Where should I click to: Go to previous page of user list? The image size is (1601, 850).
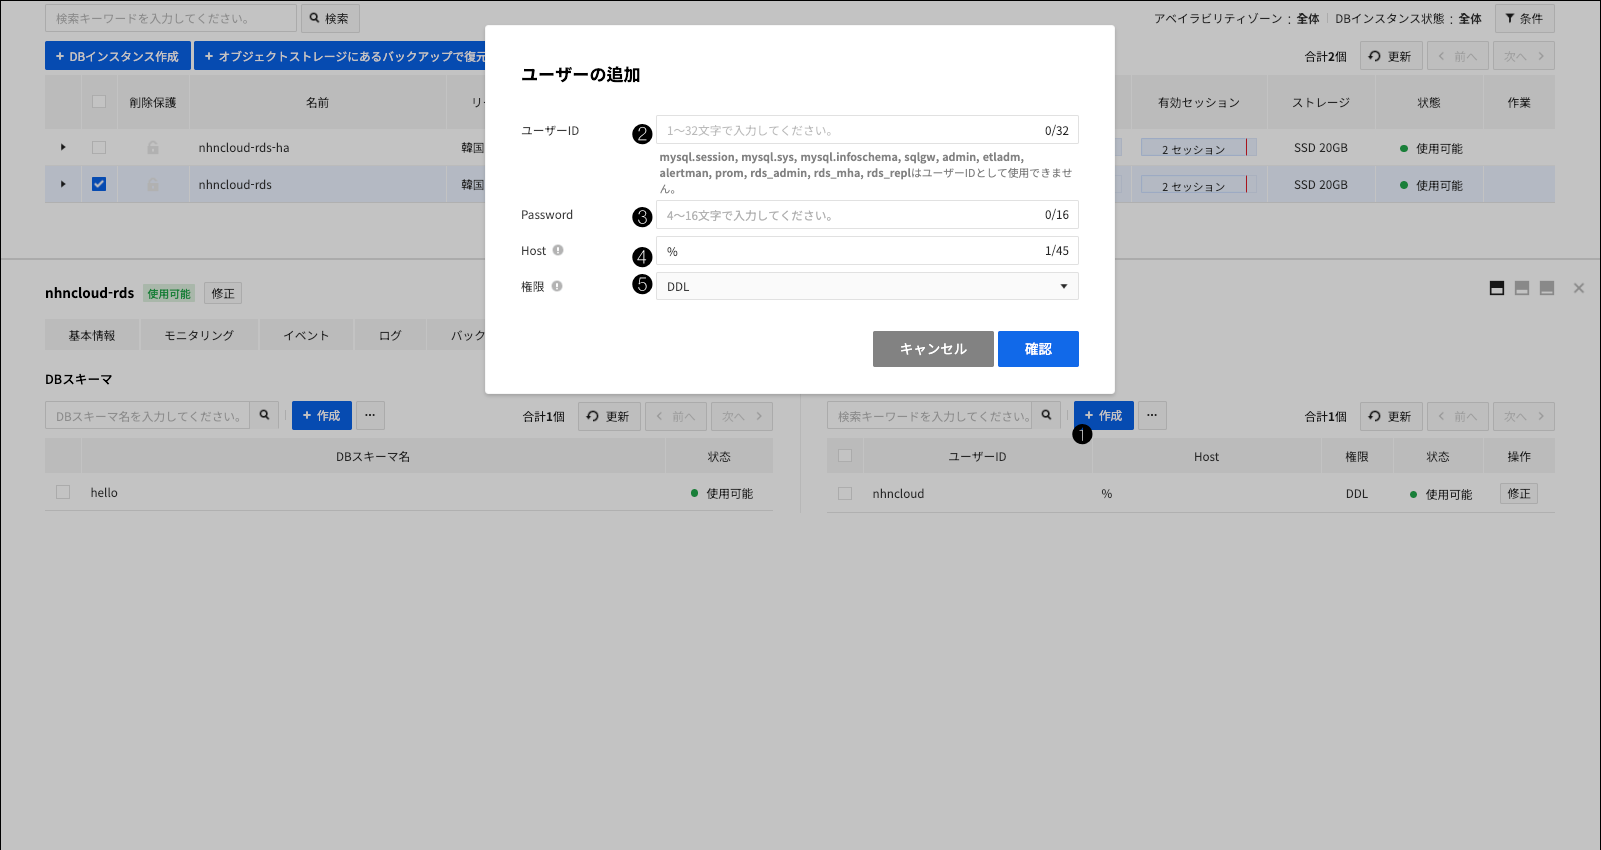click(x=1458, y=416)
